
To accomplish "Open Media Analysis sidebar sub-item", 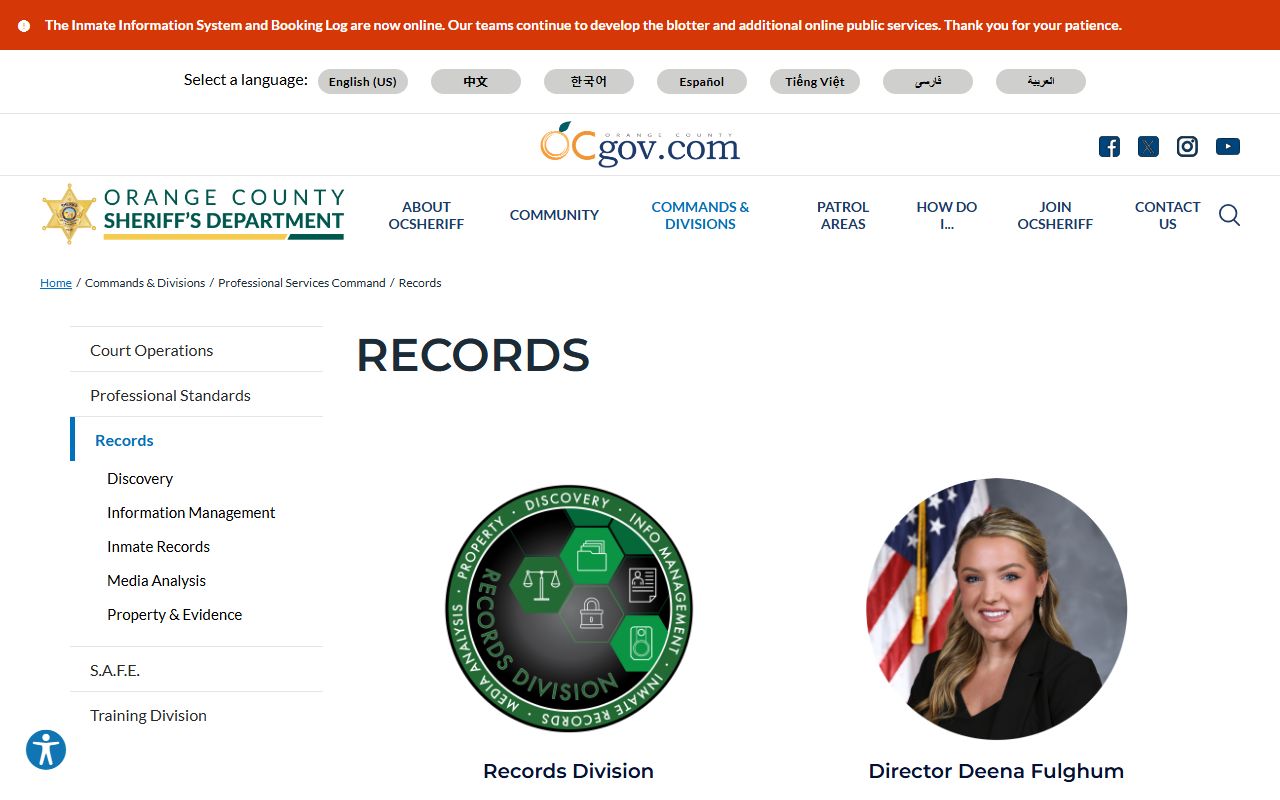I will [x=156, y=581].
